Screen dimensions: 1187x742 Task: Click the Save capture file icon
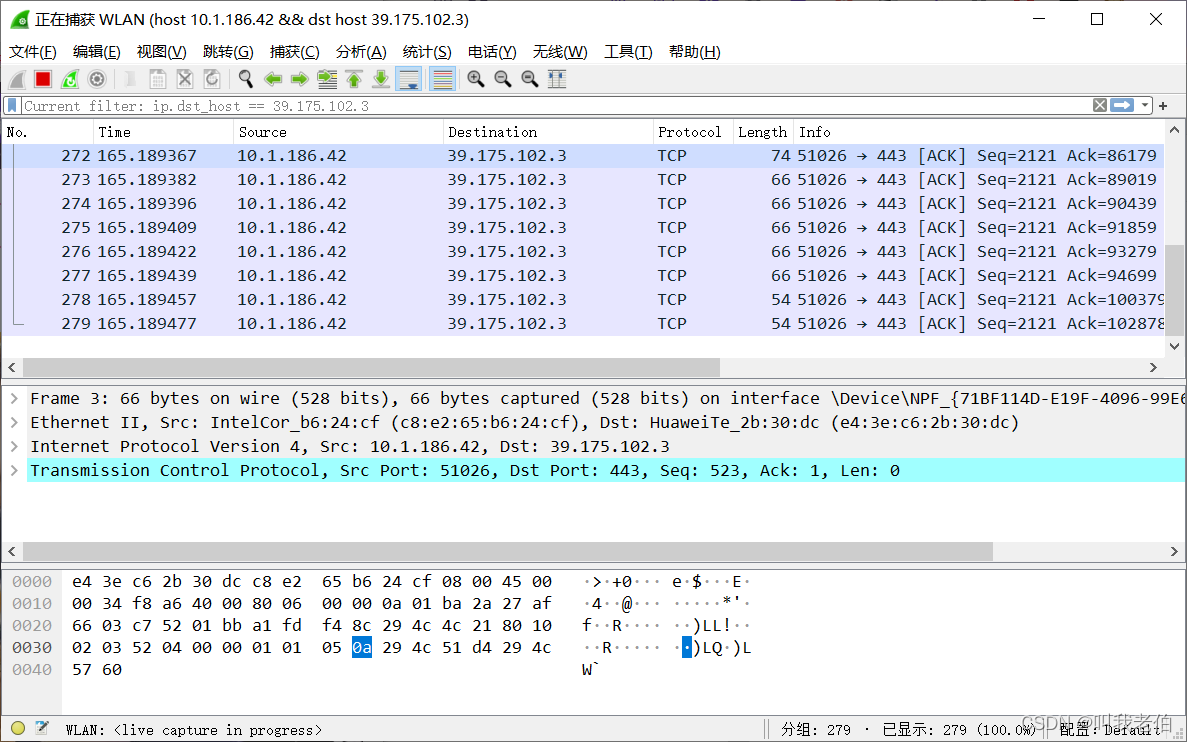tap(157, 79)
